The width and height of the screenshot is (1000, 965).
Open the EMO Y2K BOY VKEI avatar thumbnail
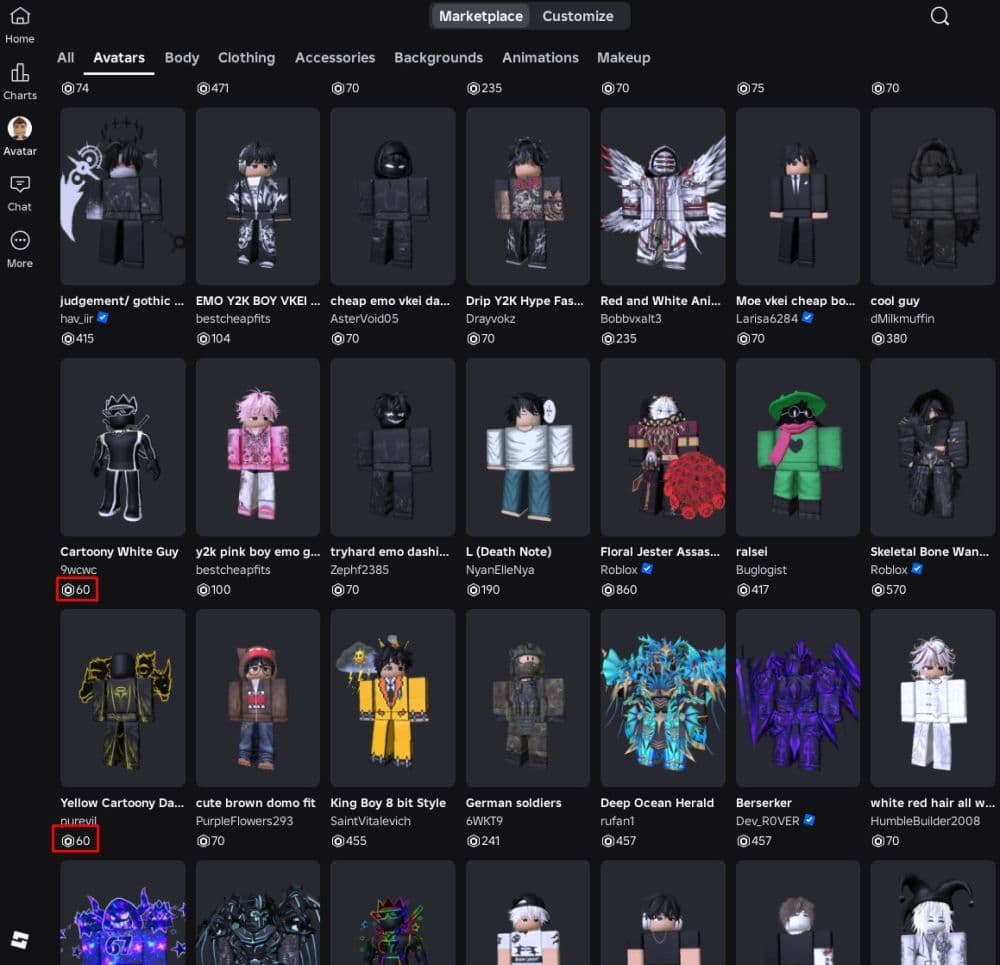click(x=258, y=196)
